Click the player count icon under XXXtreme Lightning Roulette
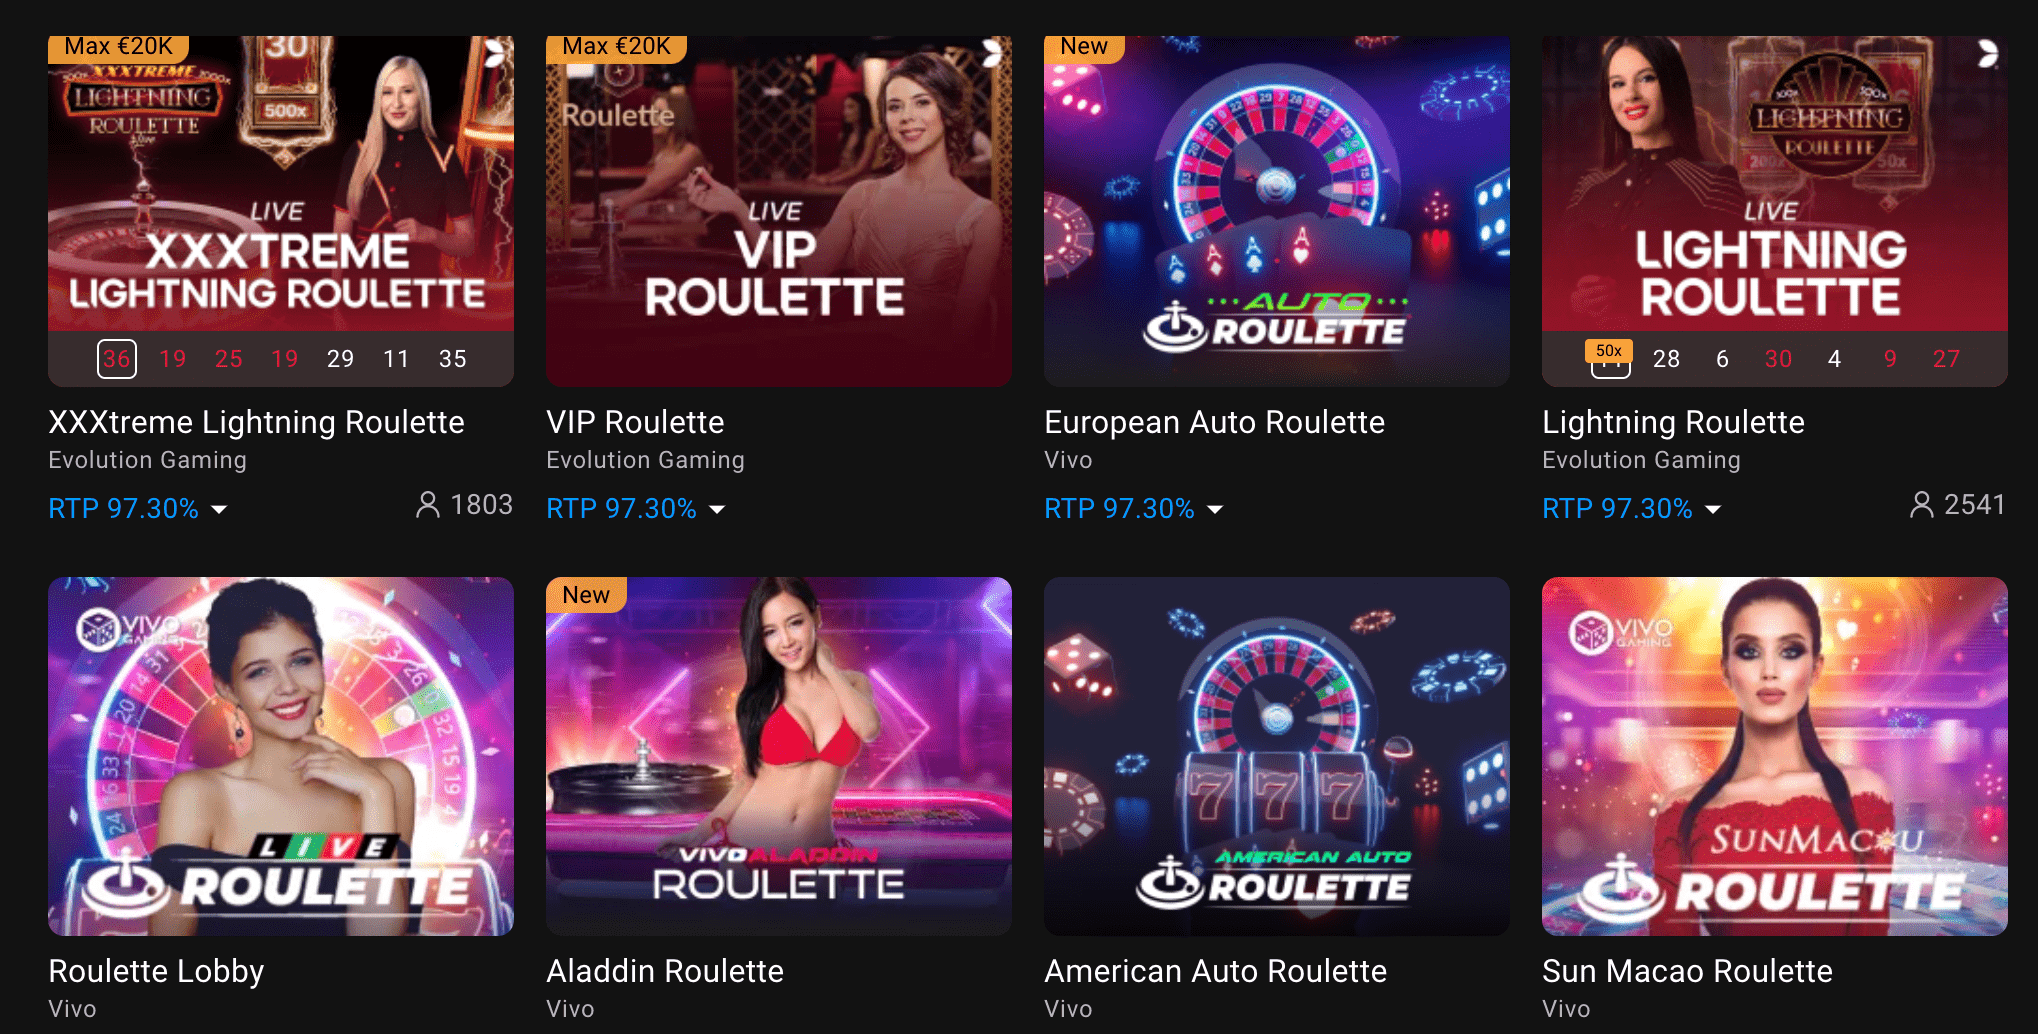2038x1034 pixels. [x=427, y=505]
